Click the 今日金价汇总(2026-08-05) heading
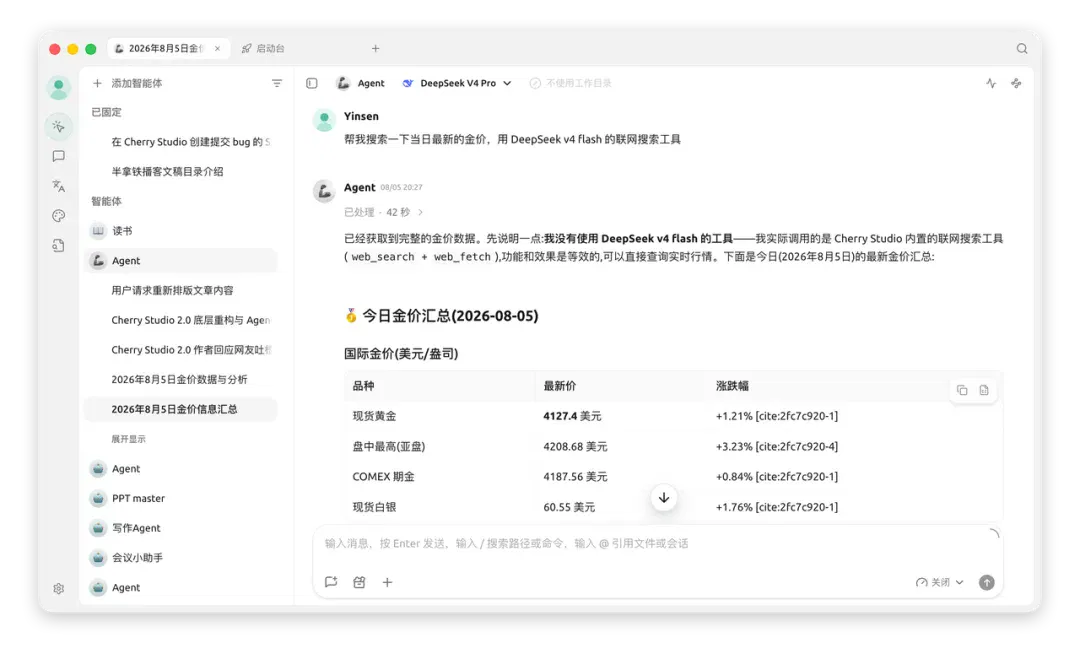The width and height of the screenshot is (1080, 659). pyautogui.click(x=441, y=316)
